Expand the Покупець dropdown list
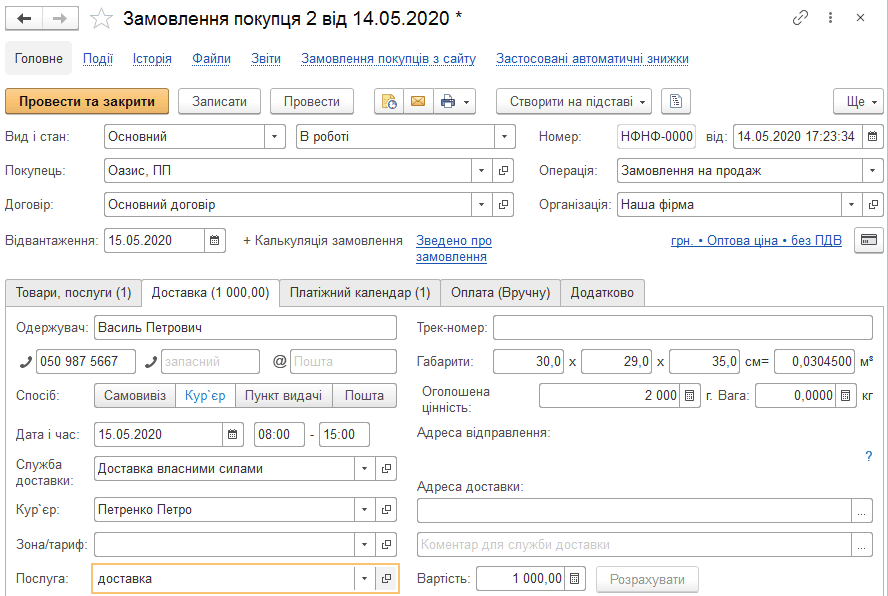 click(481, 171)
